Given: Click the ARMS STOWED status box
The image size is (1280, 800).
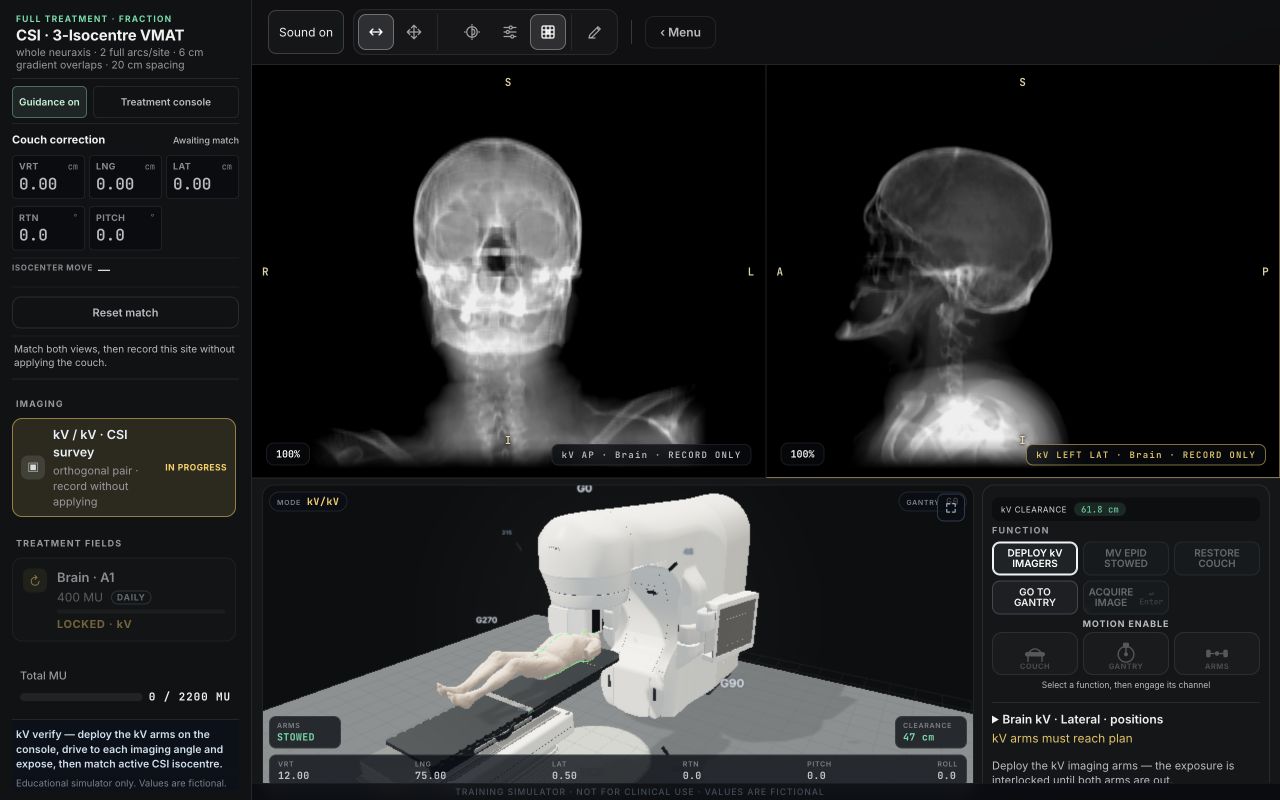Looking at the screenshot, I should [304, 732].
